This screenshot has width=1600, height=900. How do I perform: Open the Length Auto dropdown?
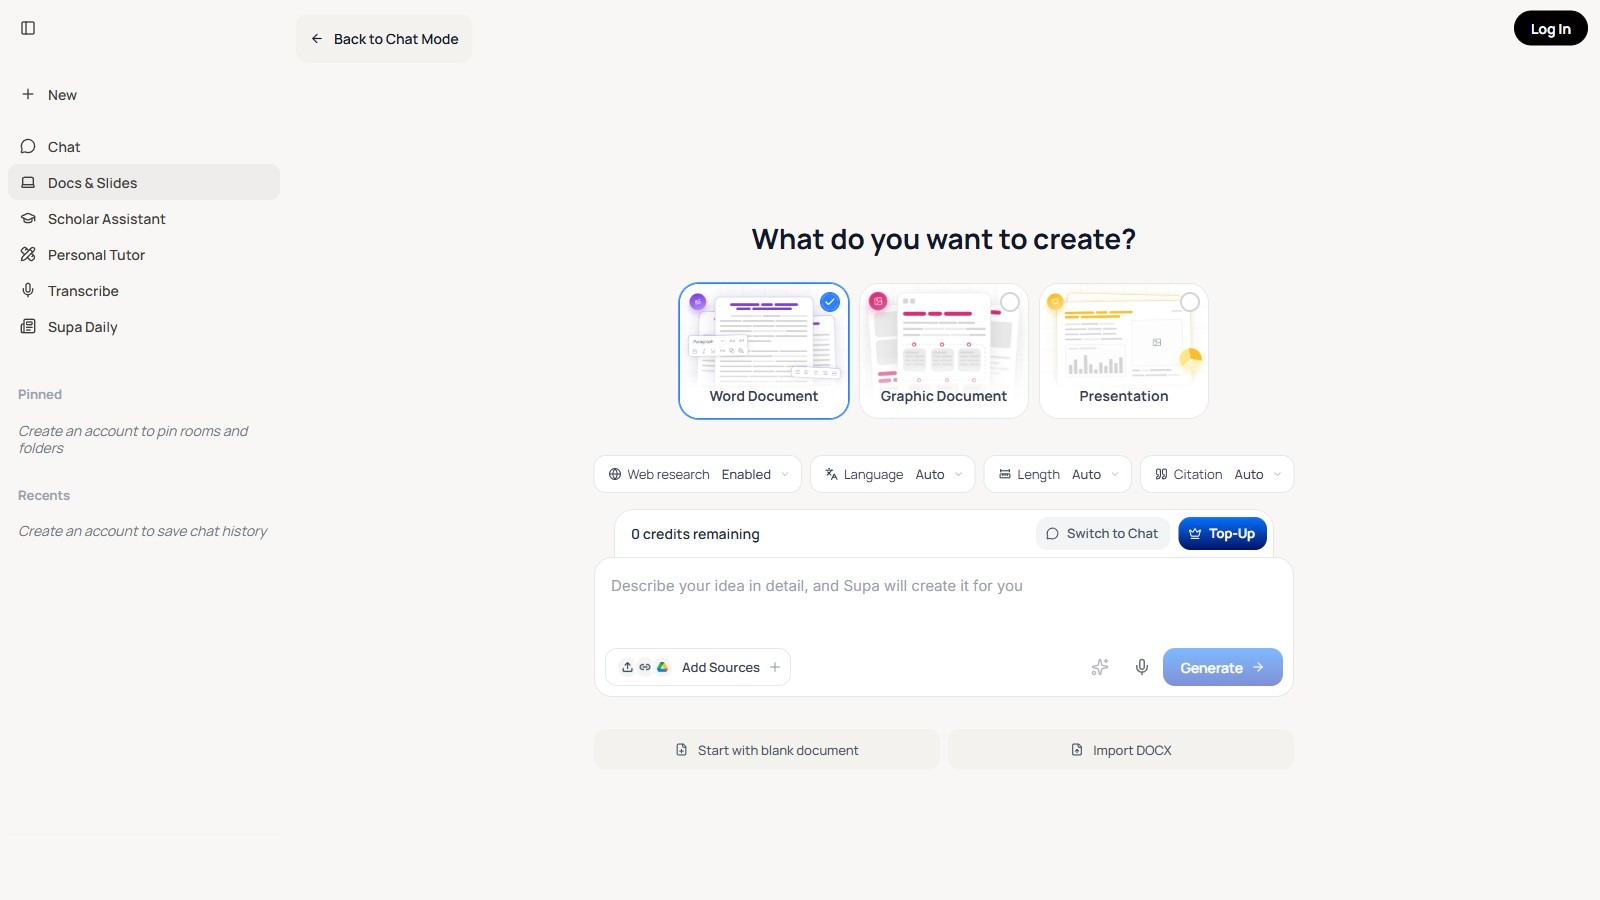point(1057,474)
